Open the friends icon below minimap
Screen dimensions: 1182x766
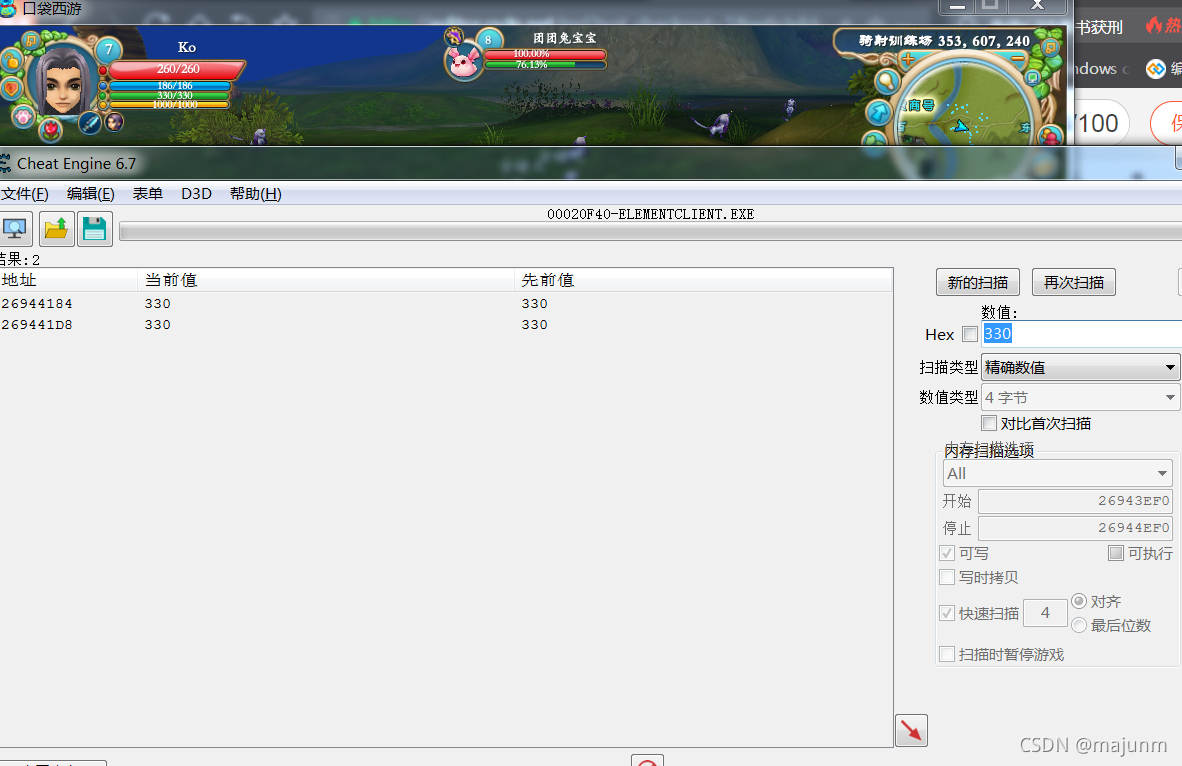(1050, 136)
